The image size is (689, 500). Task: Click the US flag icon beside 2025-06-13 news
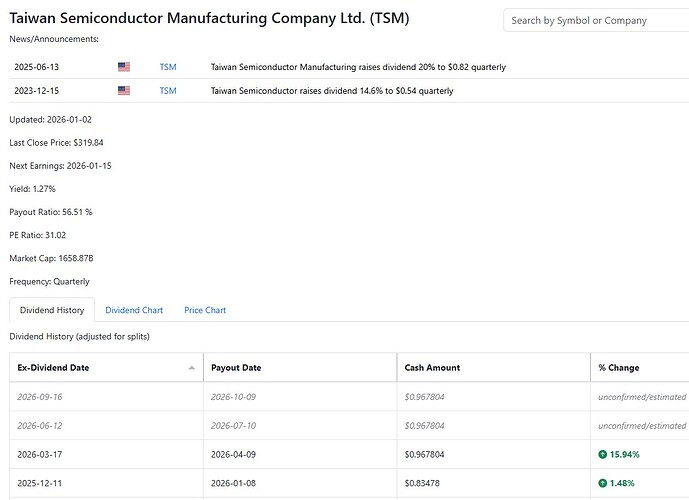click(124, 67)
